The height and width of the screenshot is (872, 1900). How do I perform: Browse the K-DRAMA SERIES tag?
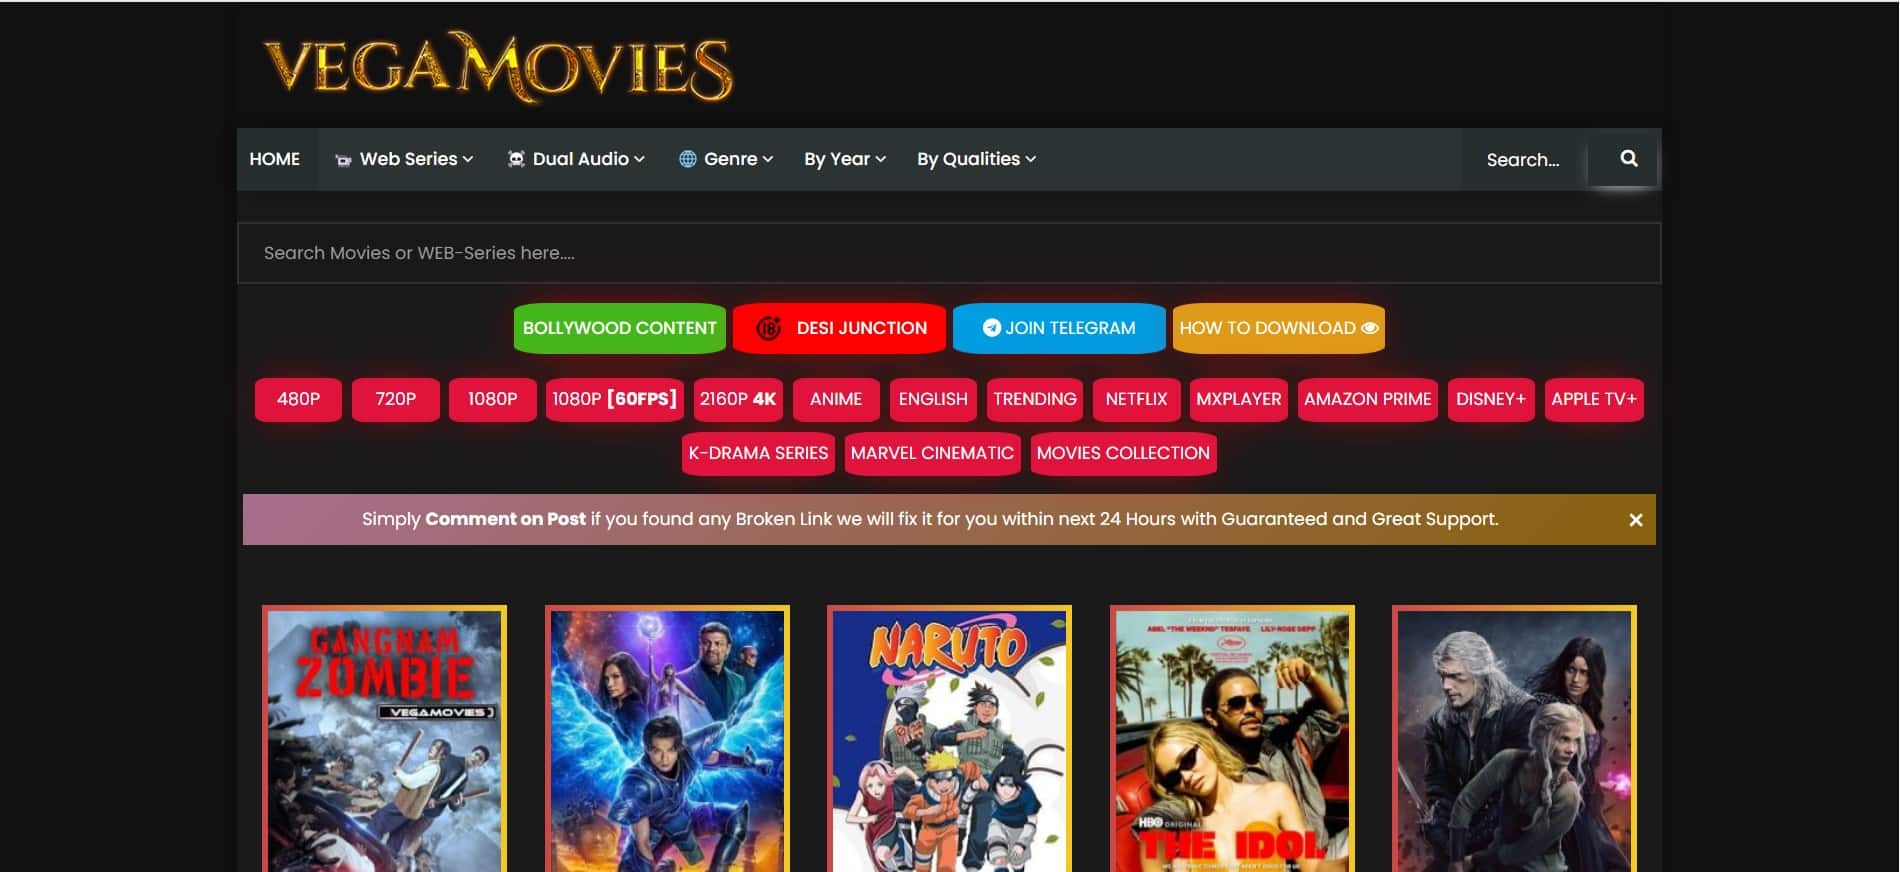point(758,453)
